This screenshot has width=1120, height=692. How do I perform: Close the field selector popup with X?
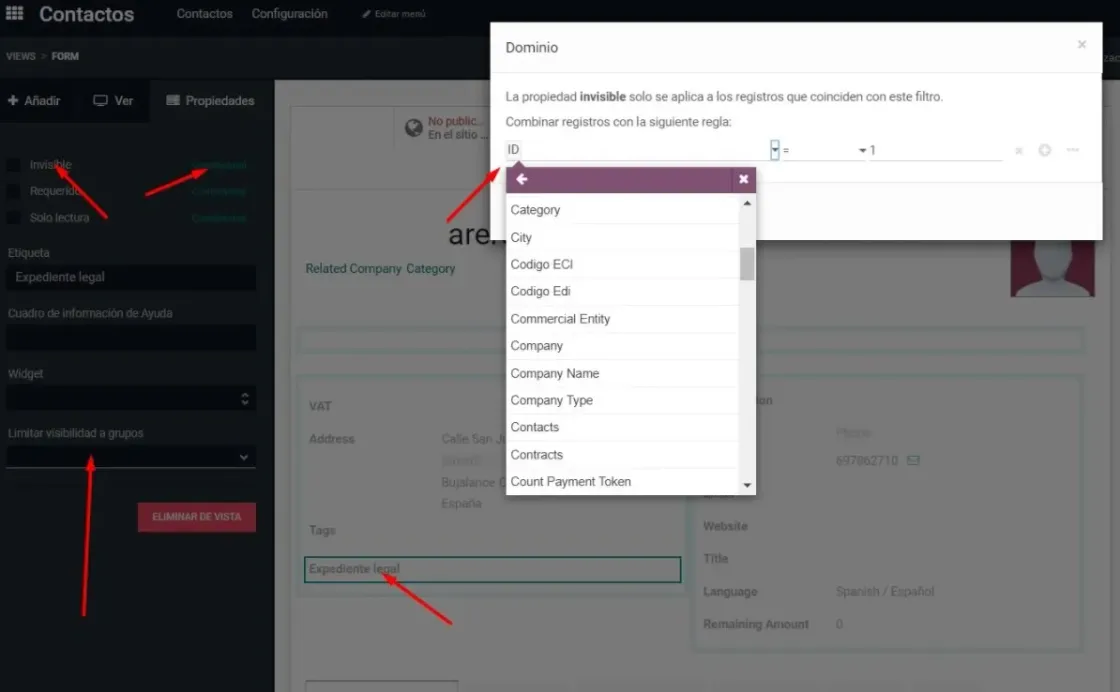tap(744, 179)
